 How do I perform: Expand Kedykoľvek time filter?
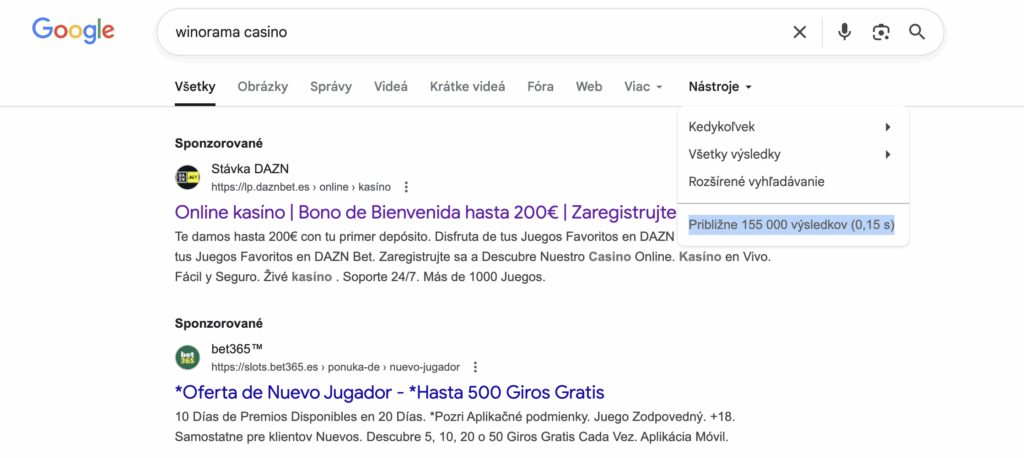(790, 127)
